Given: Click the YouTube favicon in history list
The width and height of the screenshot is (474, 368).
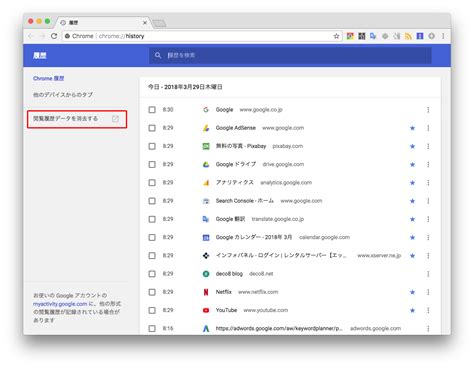Looking at the screenshot, I should tap(206, 310).
